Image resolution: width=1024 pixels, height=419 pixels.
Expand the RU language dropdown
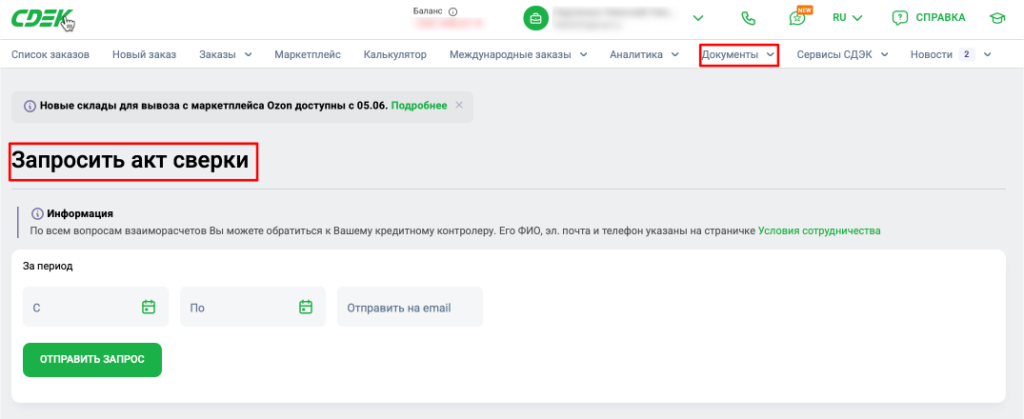(x=848, y=18)
